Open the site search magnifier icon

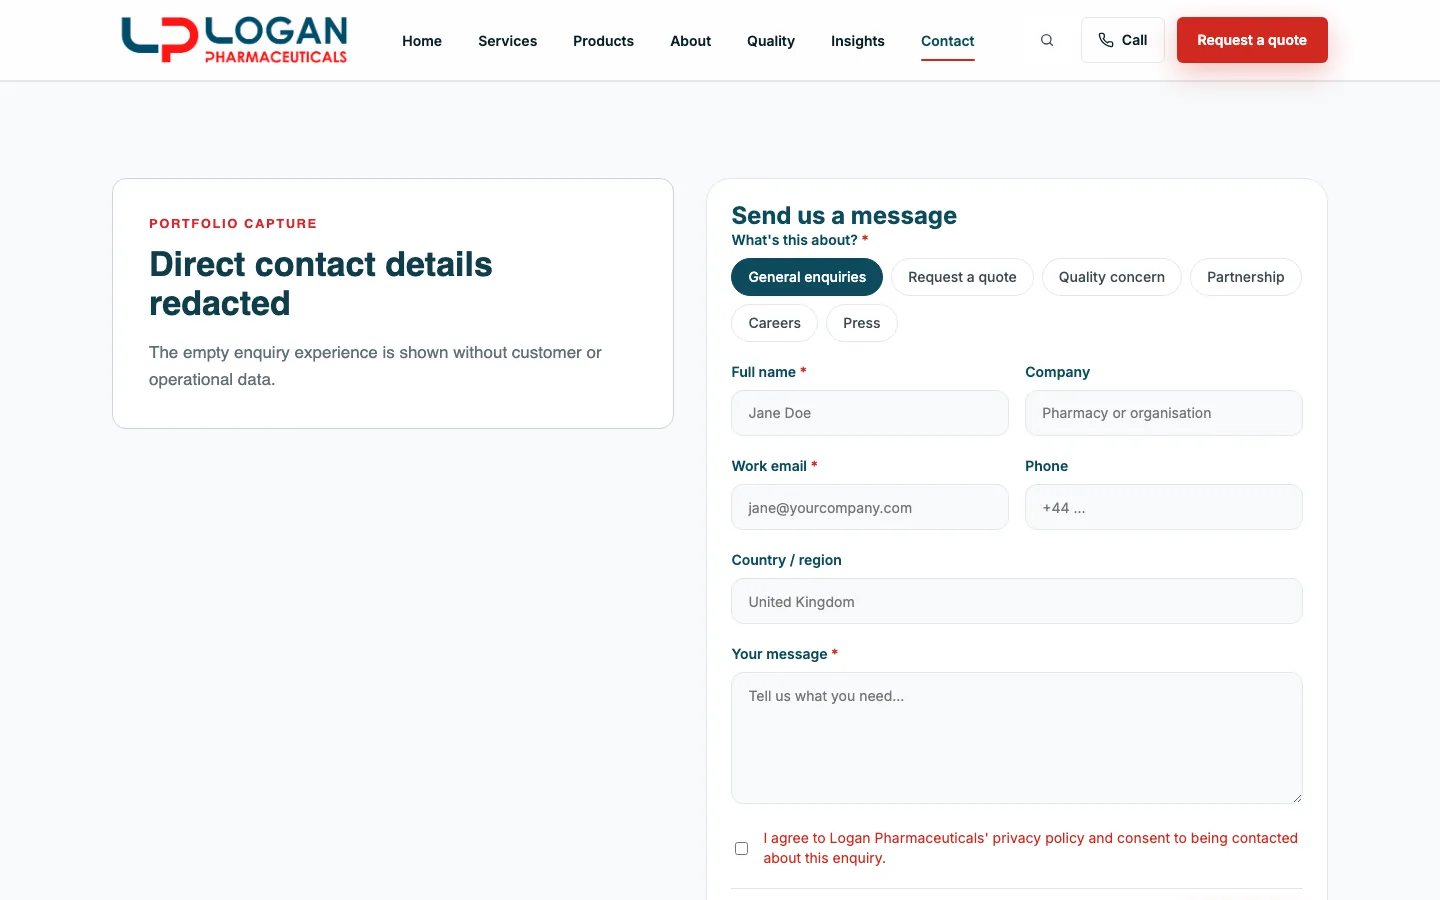1047,40
